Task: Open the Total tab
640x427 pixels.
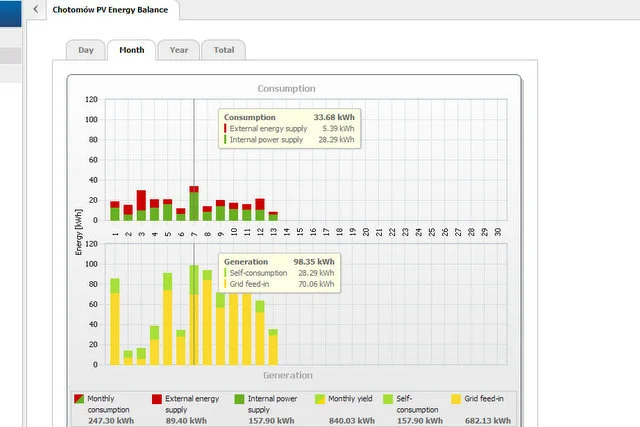Action: (224, 50)
